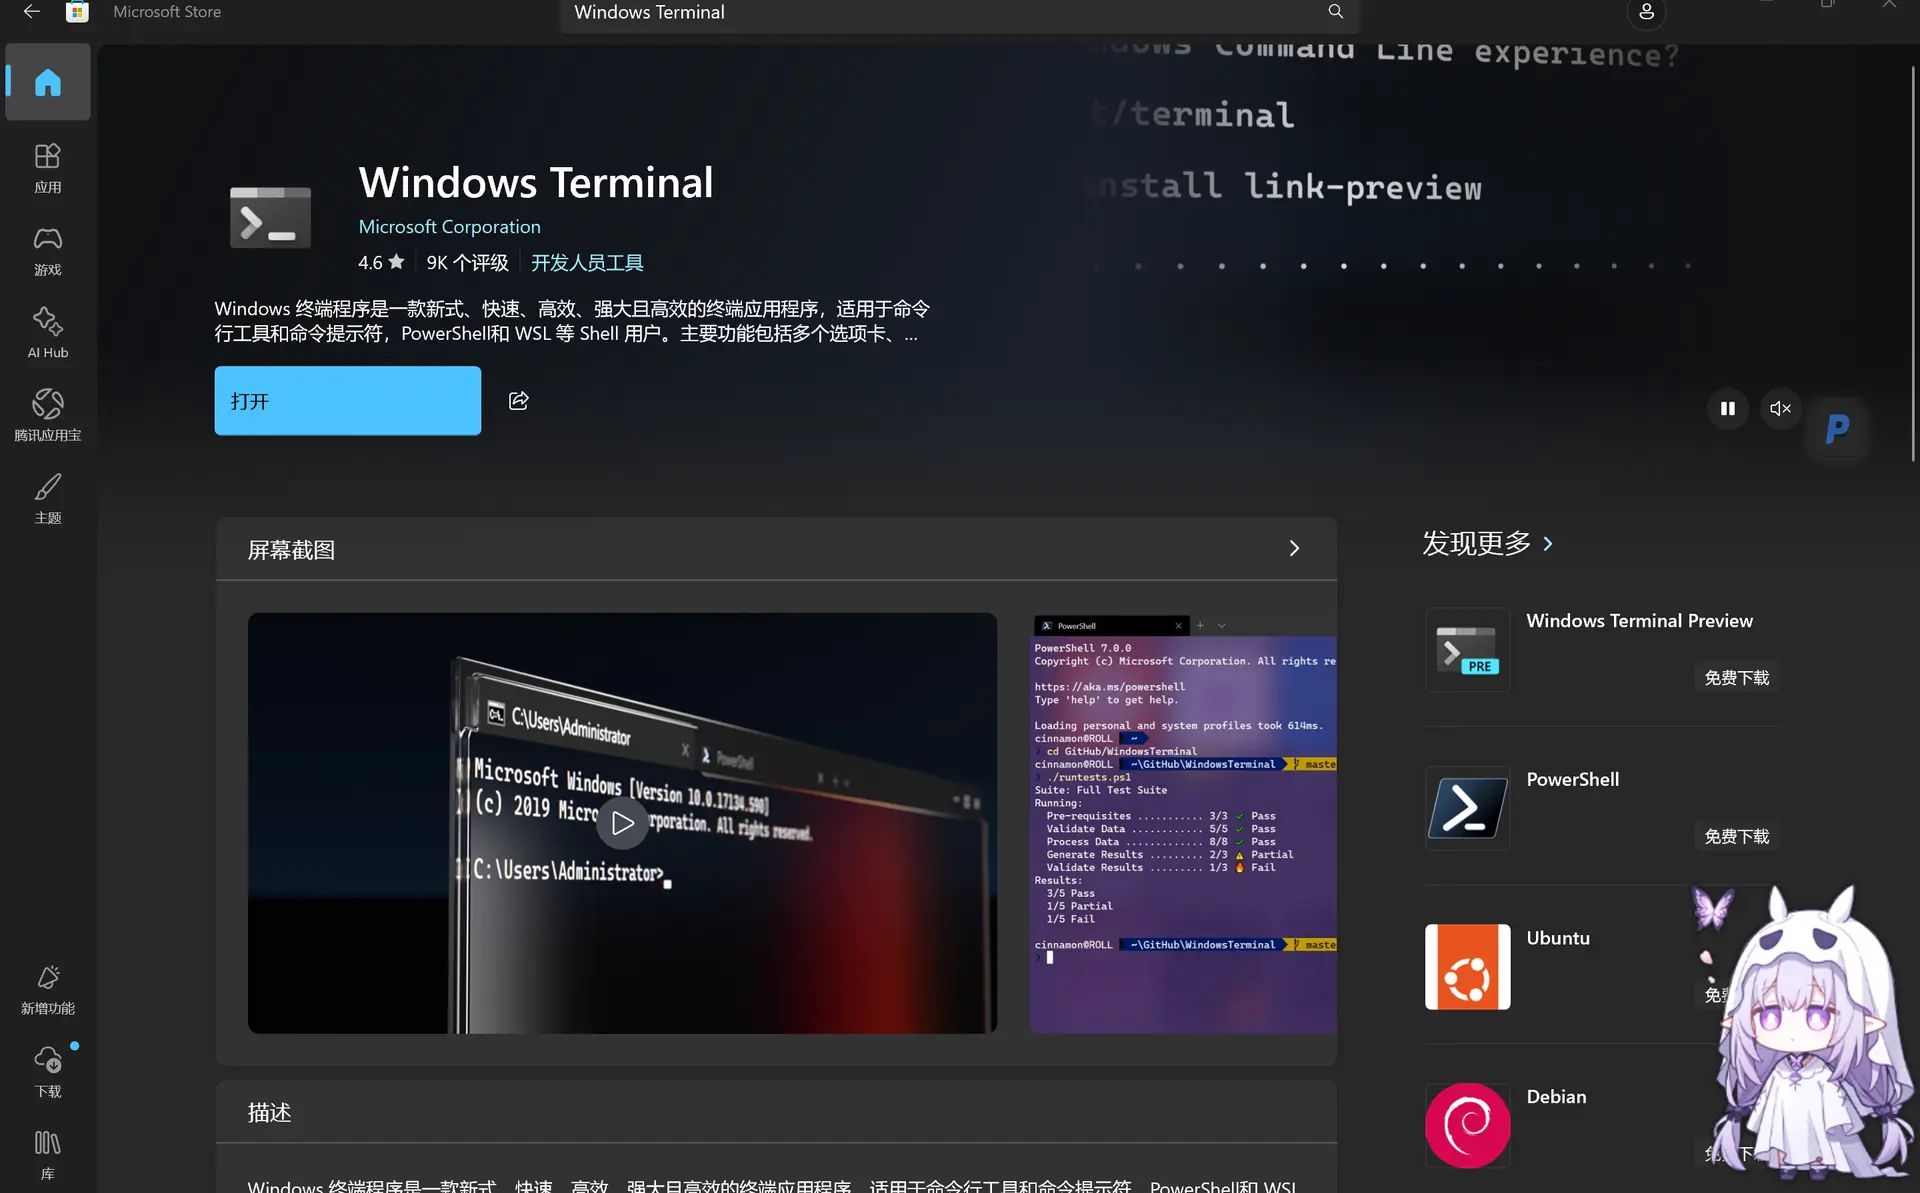Open the Microsoft Corporation publisher link

point(449,227)
